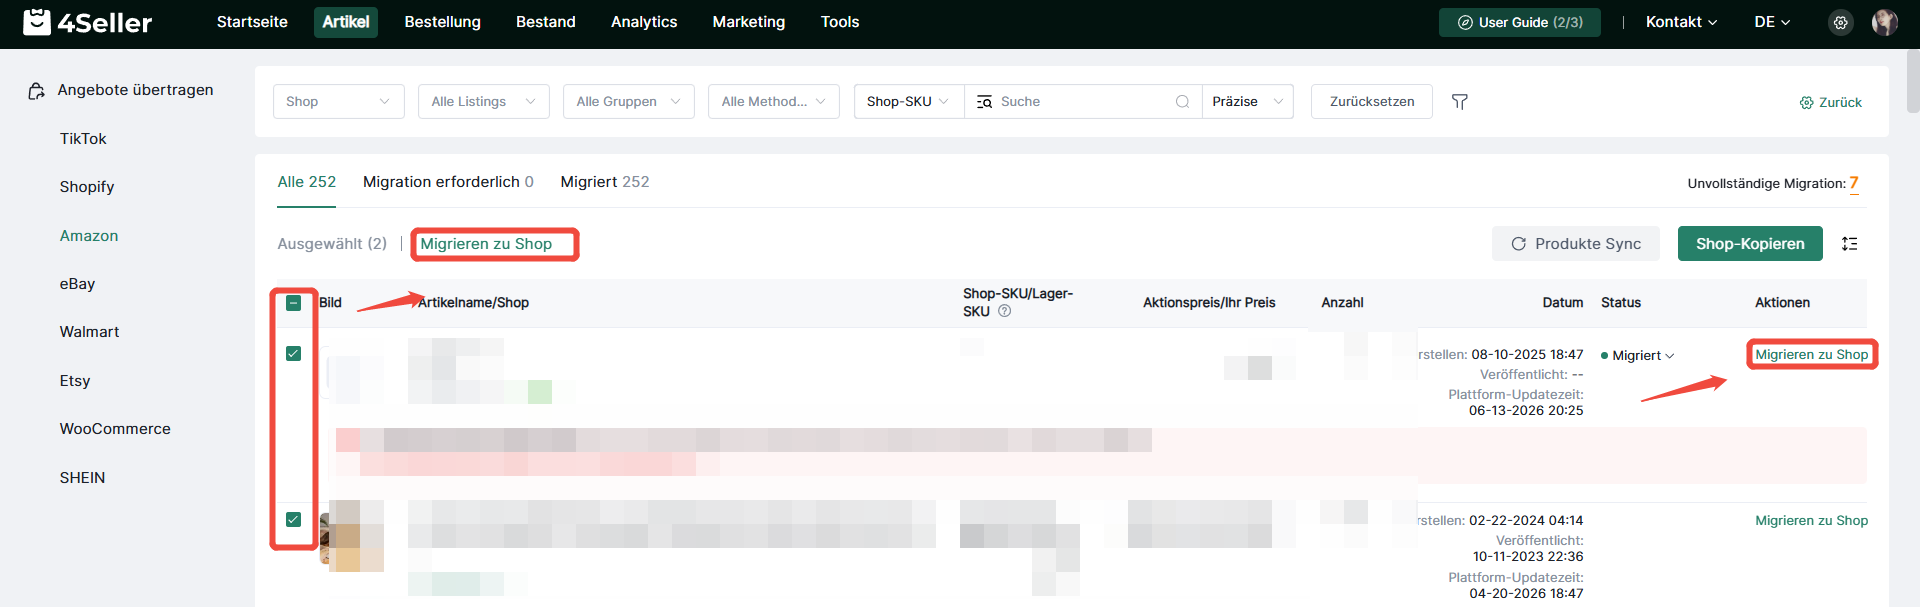Open the Analytics menu
The image size is (1927, 607).
tap(644, 22)
